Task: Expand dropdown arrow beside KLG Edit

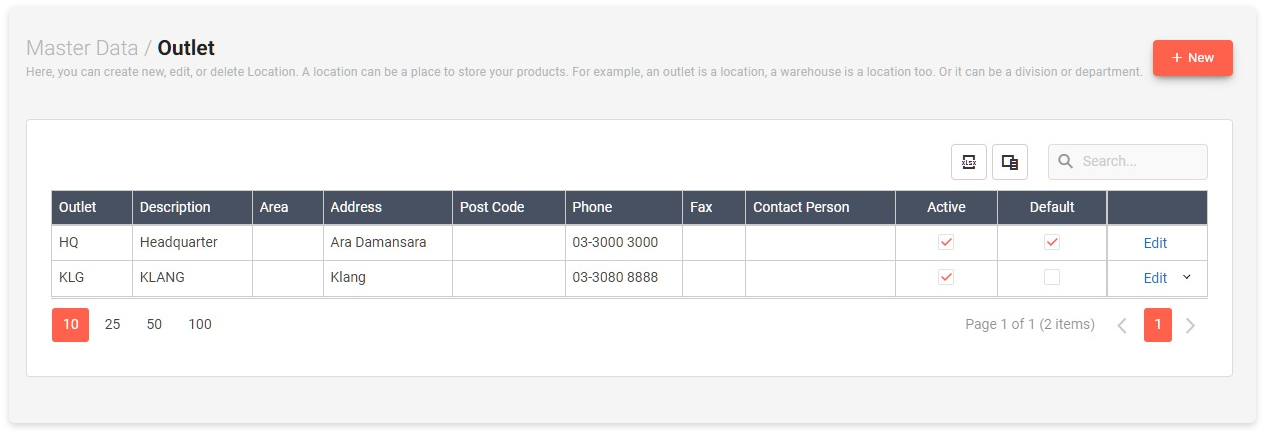Action: point(1187,277)
